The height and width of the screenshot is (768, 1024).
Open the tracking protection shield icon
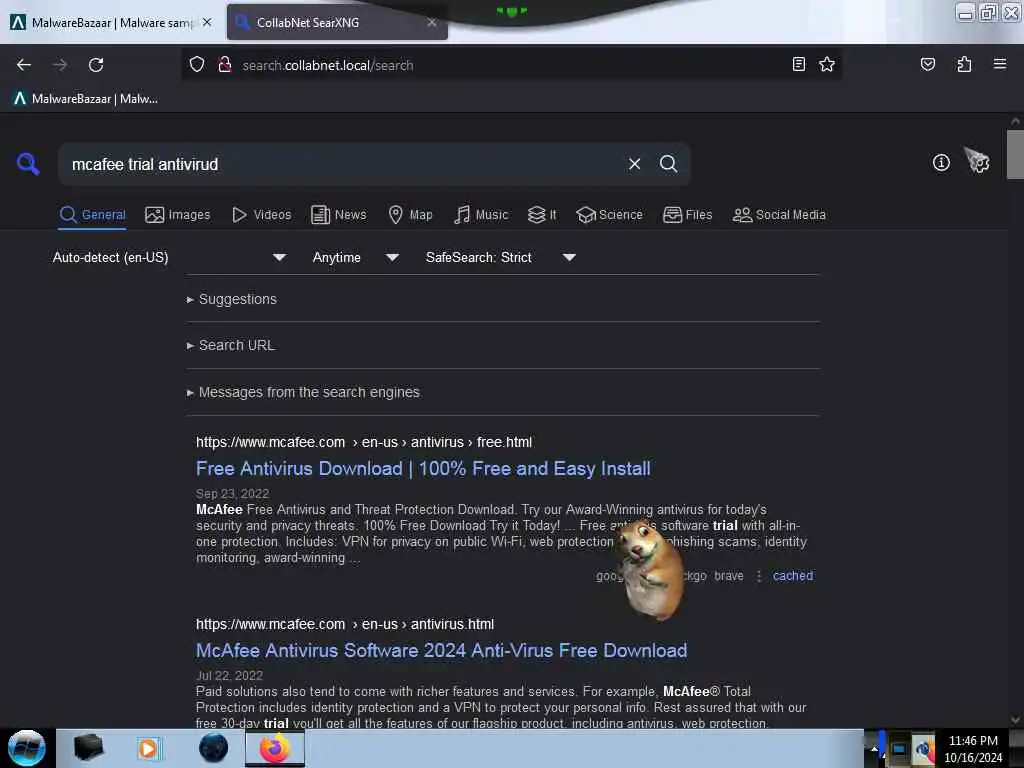(197, 65)
